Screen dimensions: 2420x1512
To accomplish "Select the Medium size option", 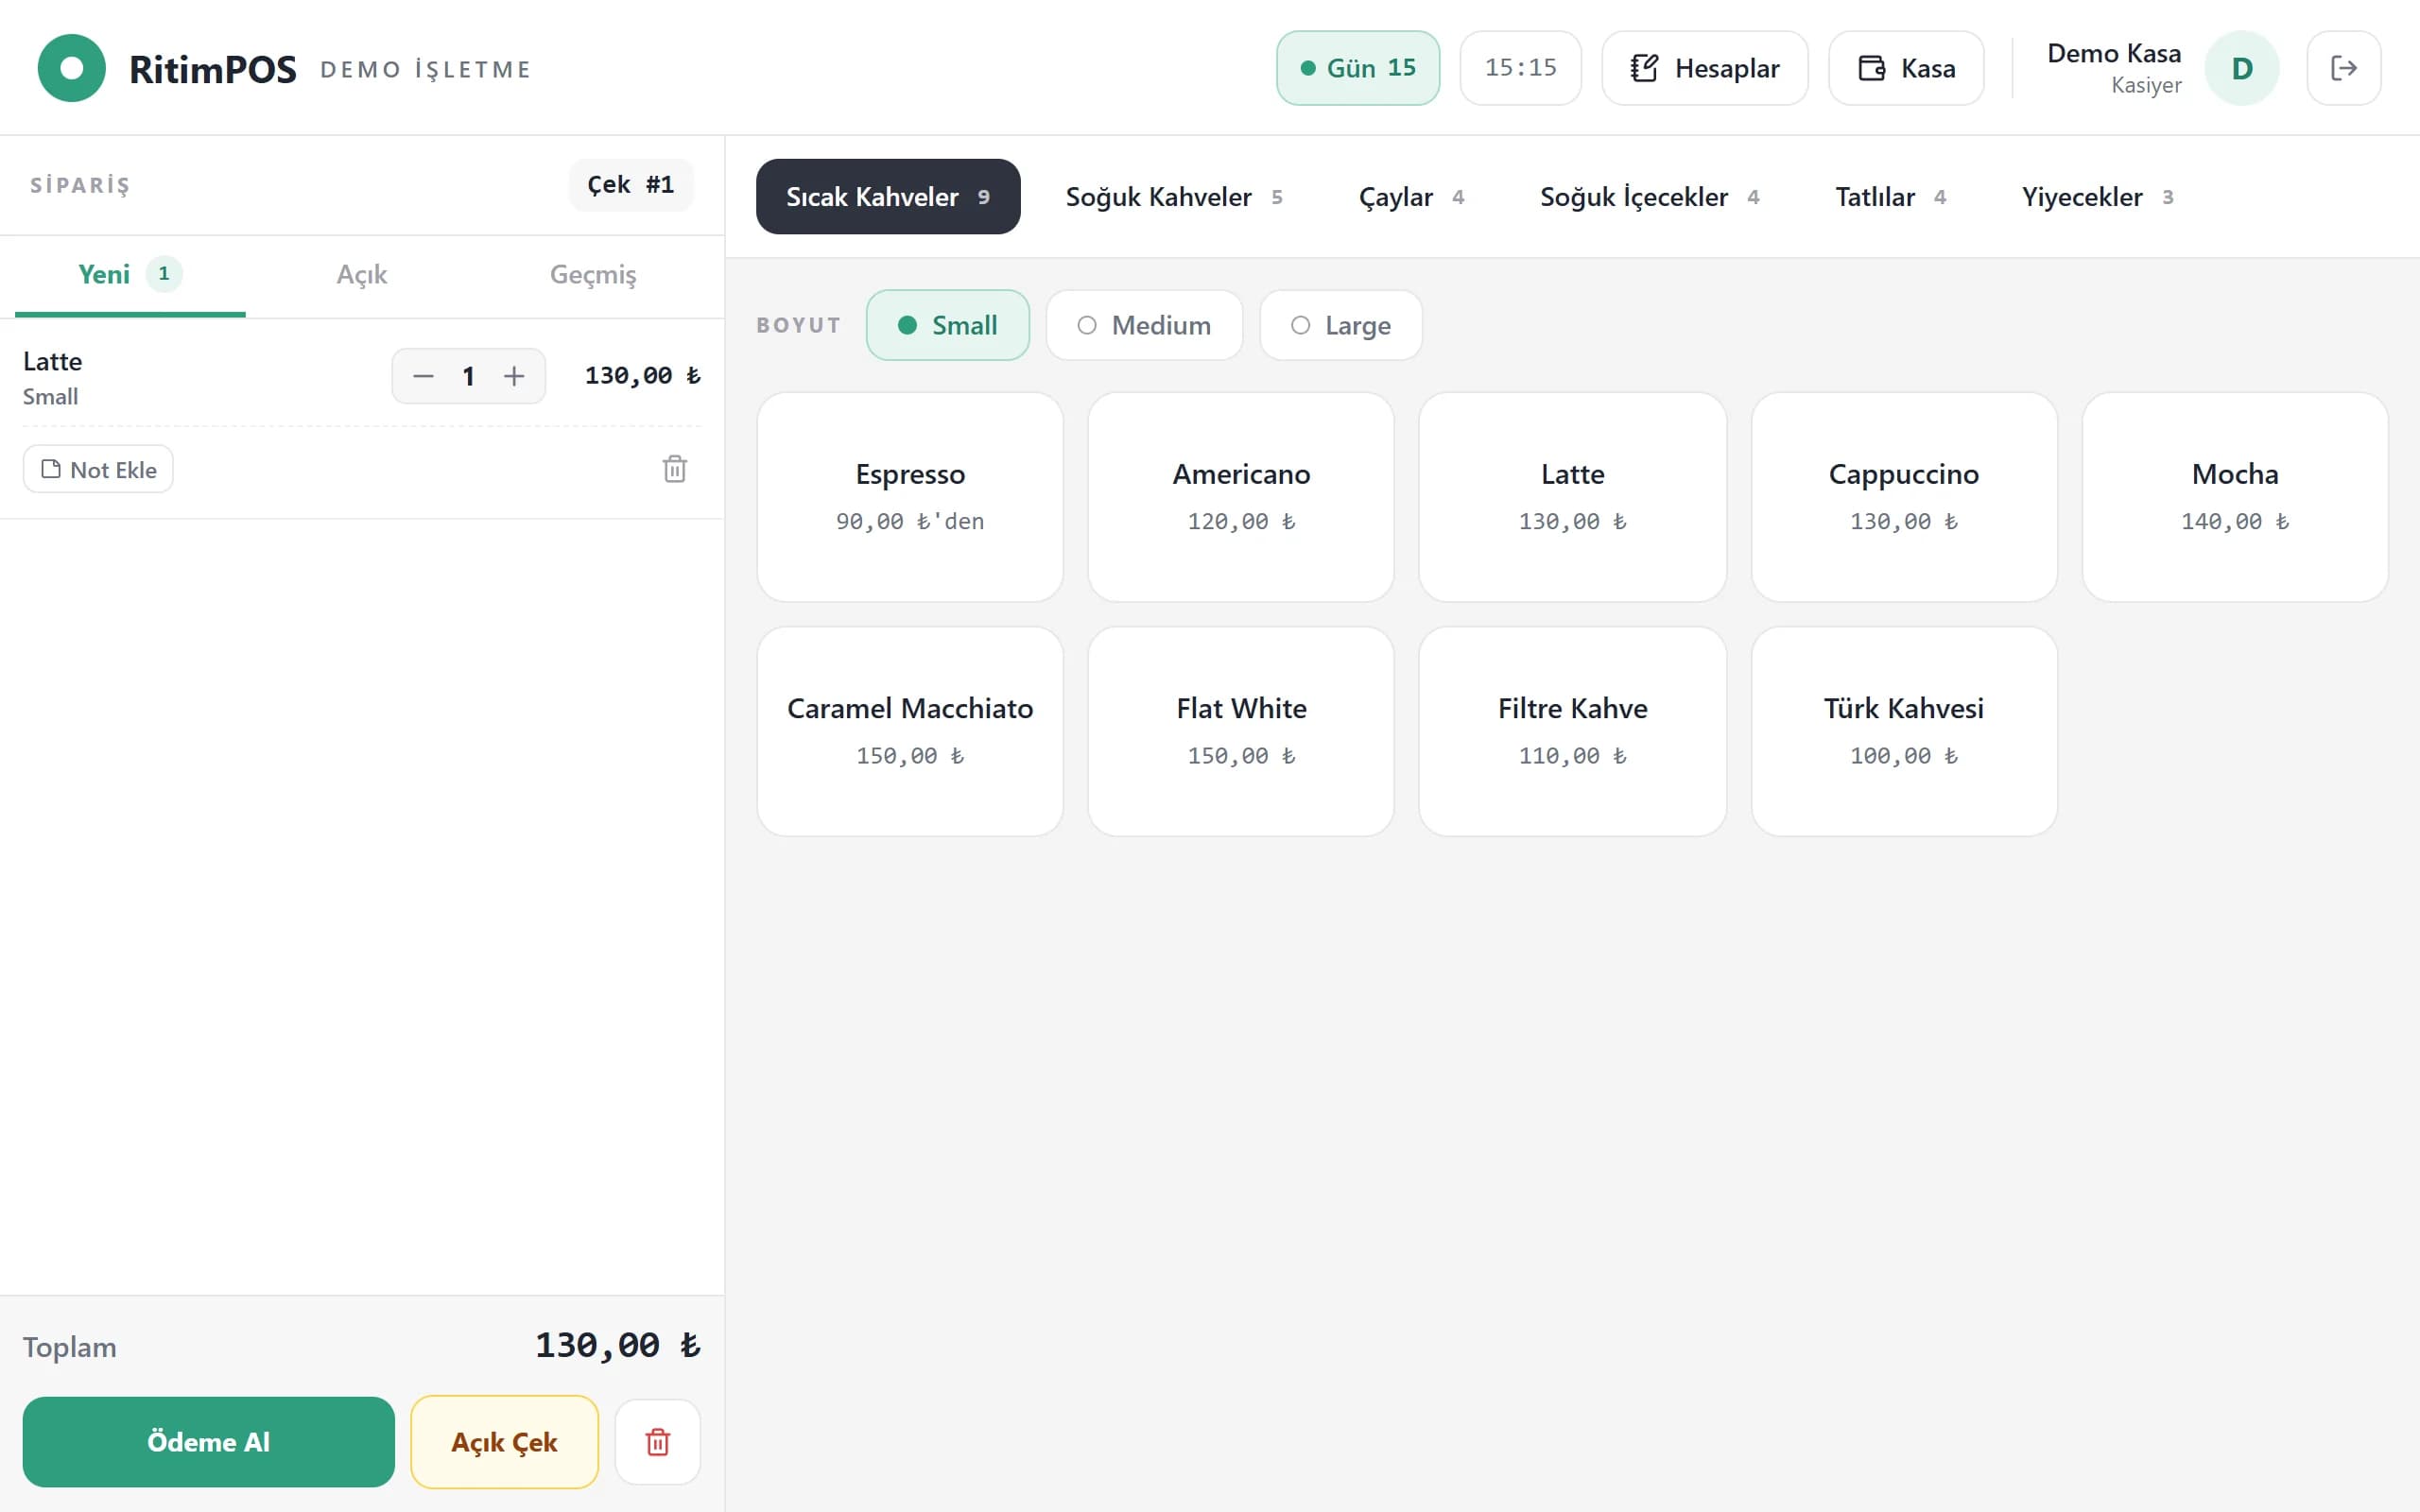I will 1144,325.
